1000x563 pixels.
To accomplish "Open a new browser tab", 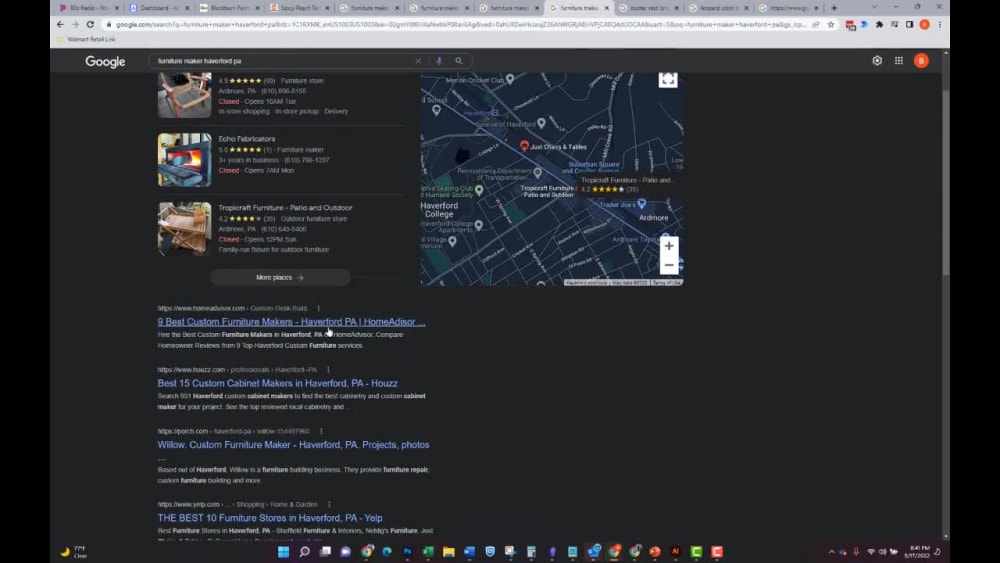I will (834, 8).
